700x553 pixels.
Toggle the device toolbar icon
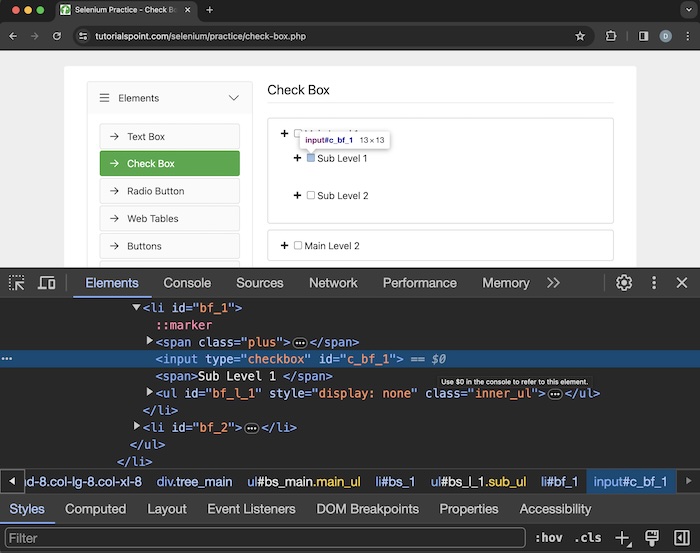pos(46,283)
